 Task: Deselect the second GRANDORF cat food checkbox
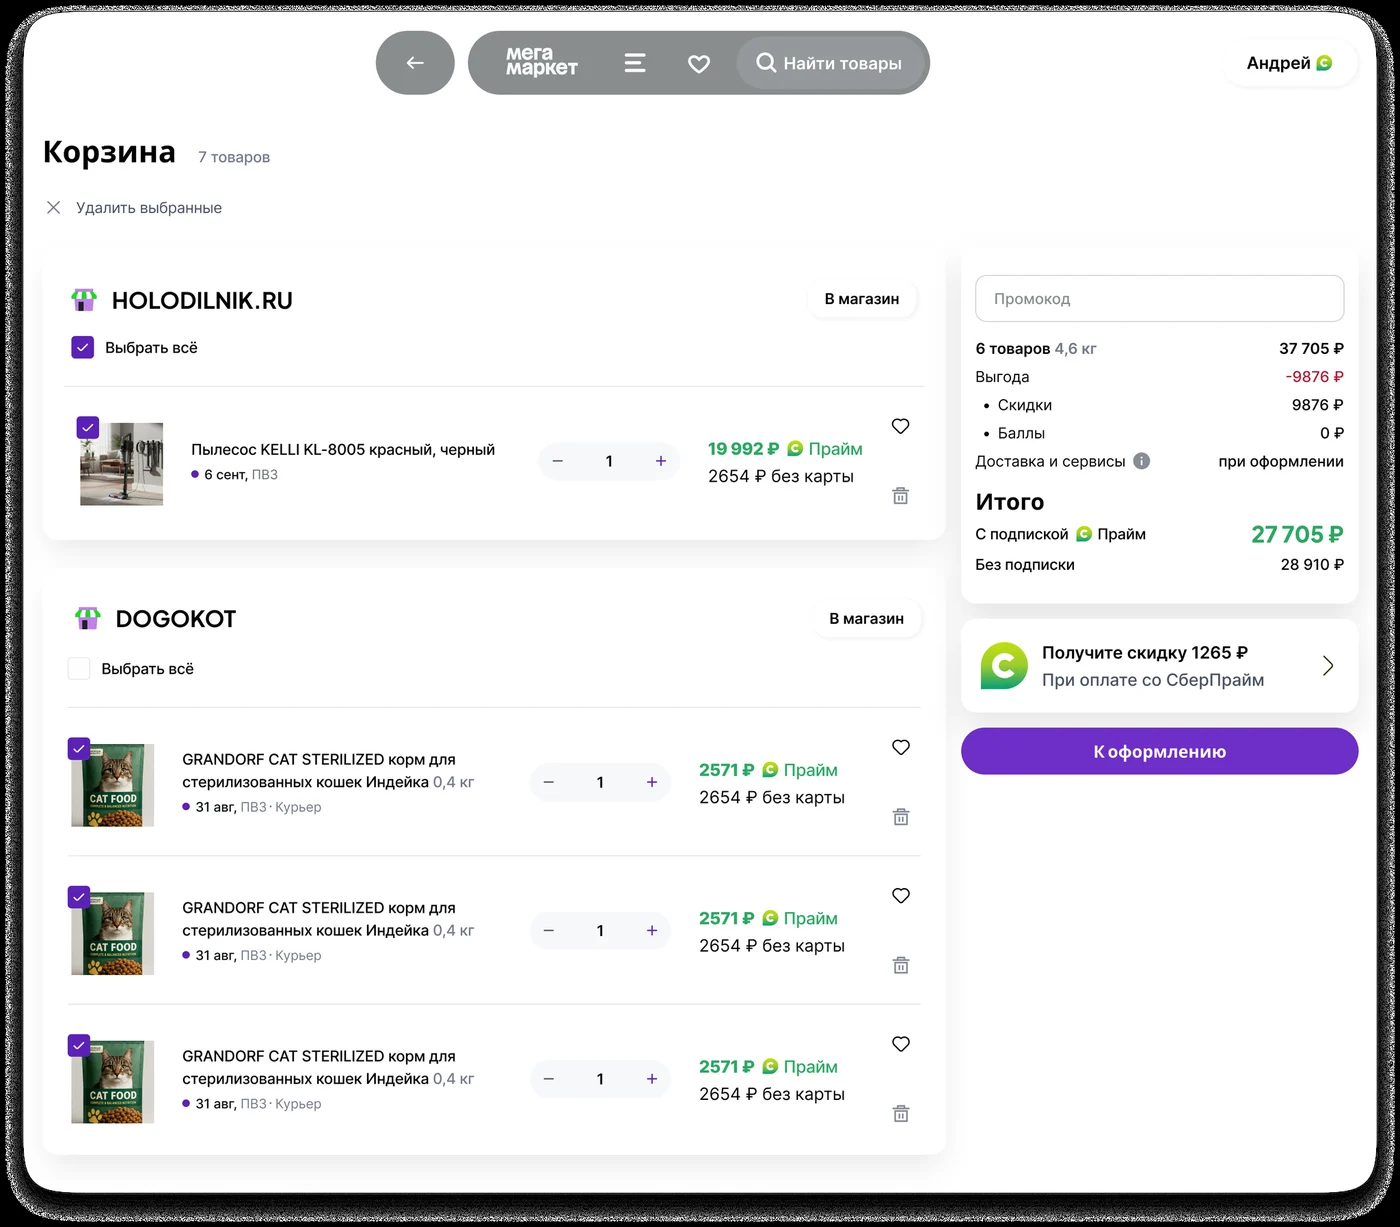(x=79, y=896)
